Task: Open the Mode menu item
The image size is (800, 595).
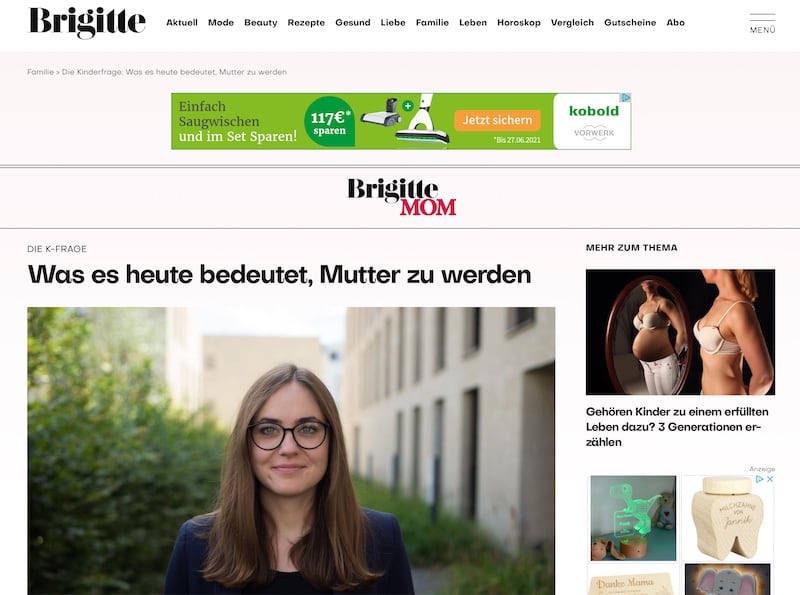Action: click(221, 22)
